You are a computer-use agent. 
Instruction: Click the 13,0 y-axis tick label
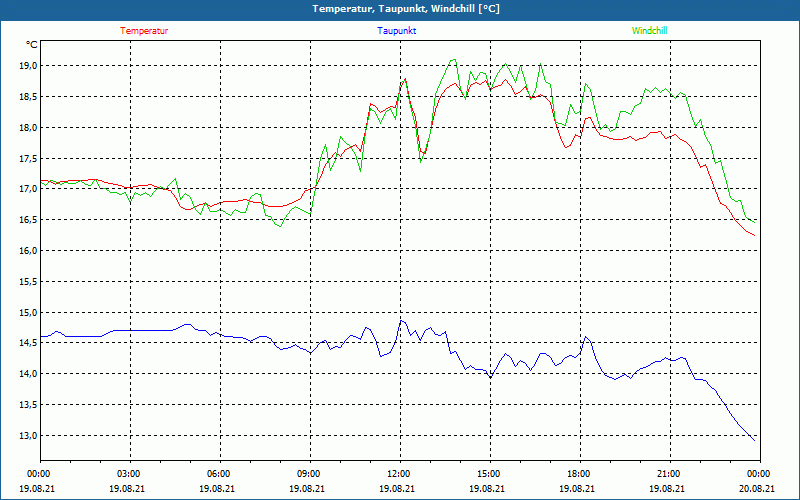[x=27, y=436]
